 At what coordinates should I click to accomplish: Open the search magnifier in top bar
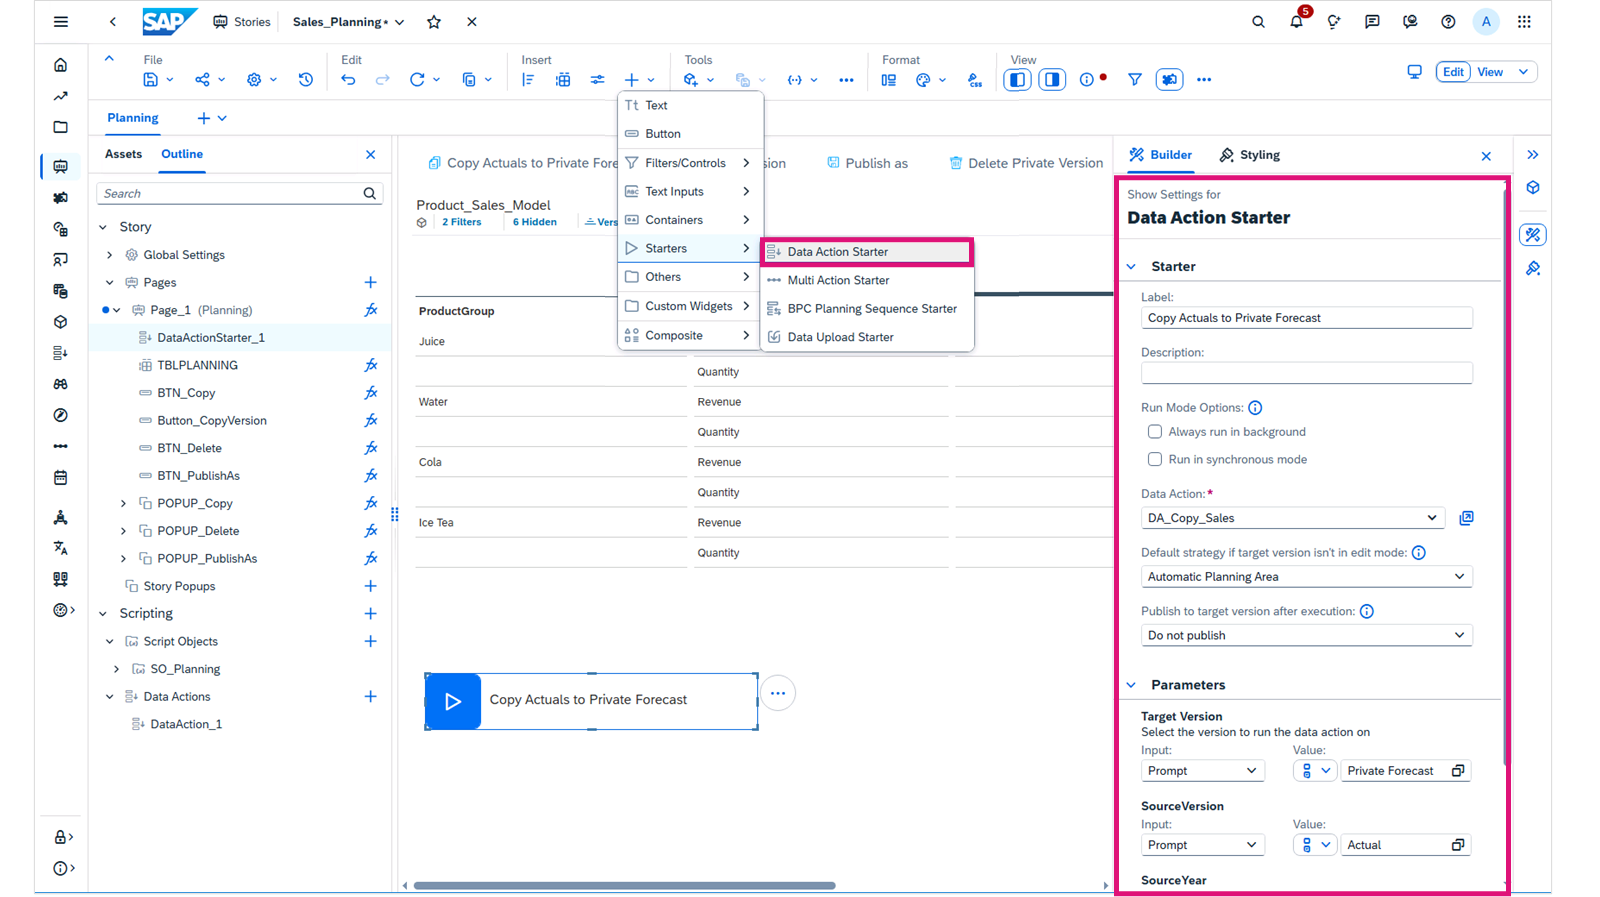click(x=1258, y=21)
